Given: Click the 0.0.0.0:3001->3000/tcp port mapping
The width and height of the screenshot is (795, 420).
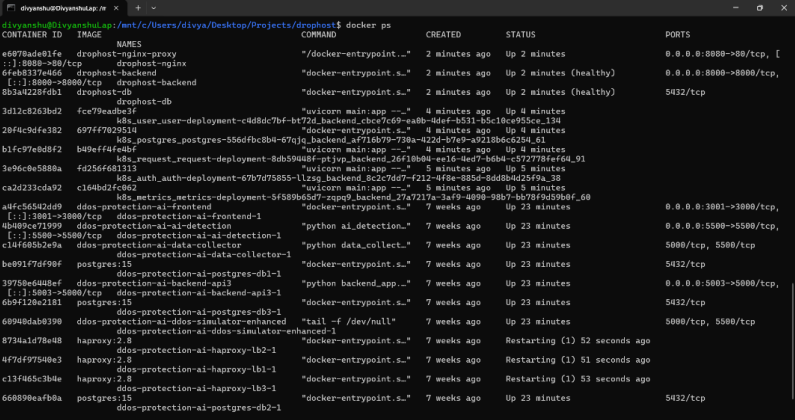Looking at the screenshot, I should click(x=720, y=207).
